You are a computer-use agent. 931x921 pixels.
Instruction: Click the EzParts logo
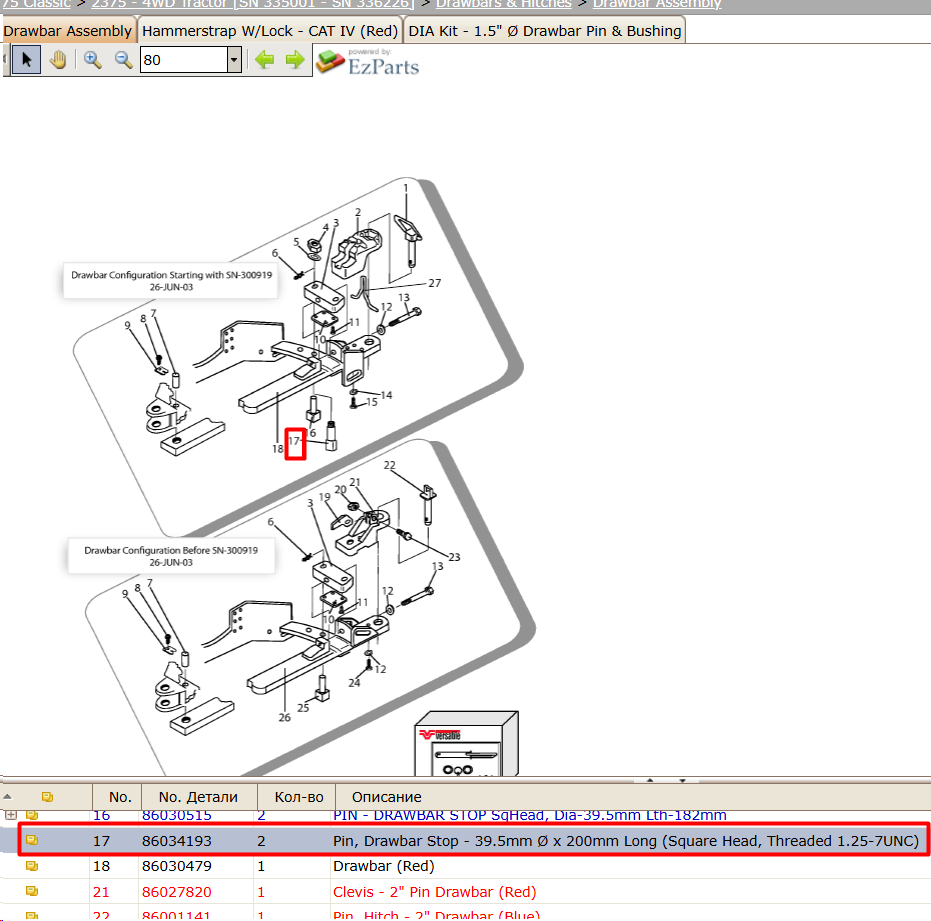point(368,62)
